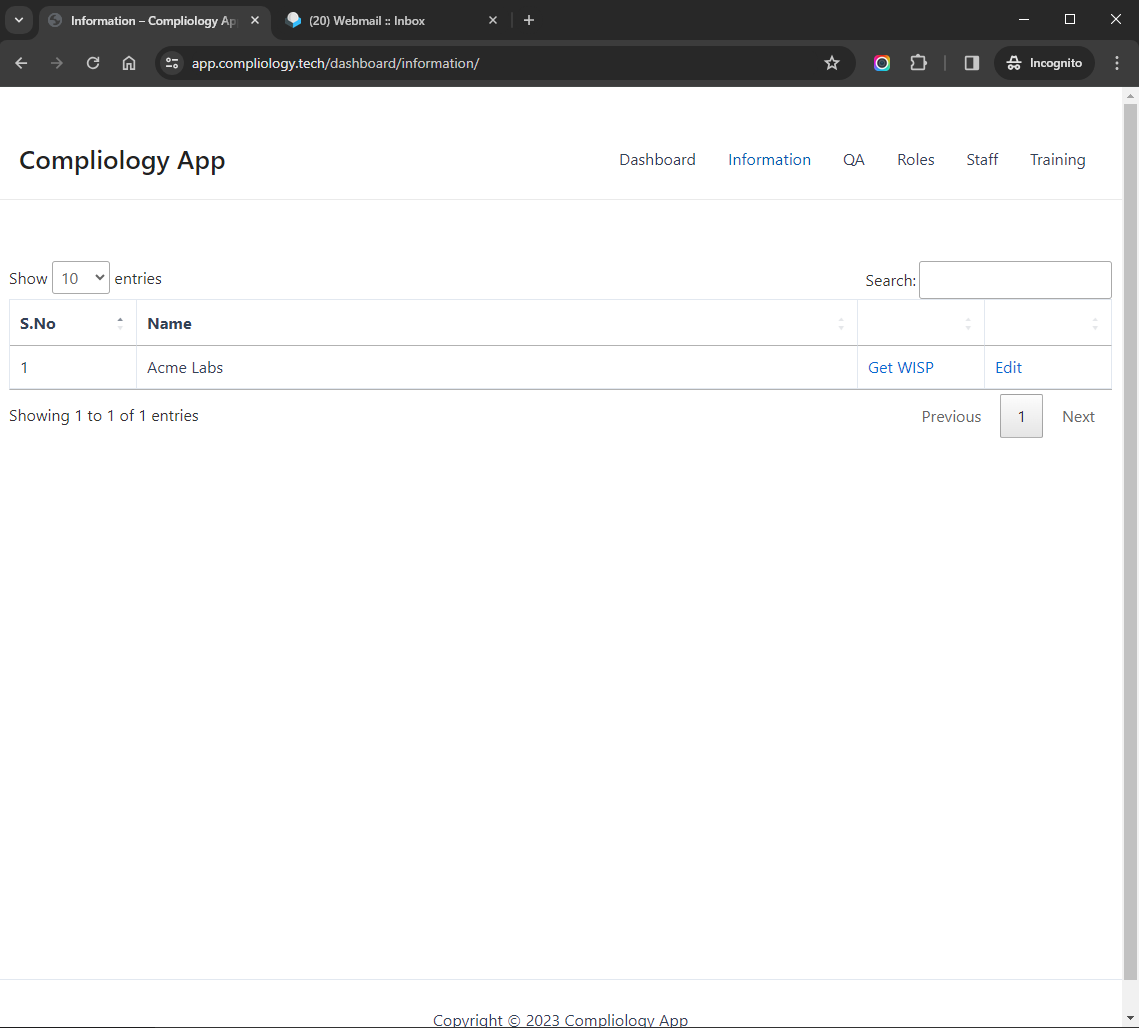Image resolution: width=1139 pixels, height=1028 pixels.
Task: Reload the page with refresh icon
Action: click(93, 63)
